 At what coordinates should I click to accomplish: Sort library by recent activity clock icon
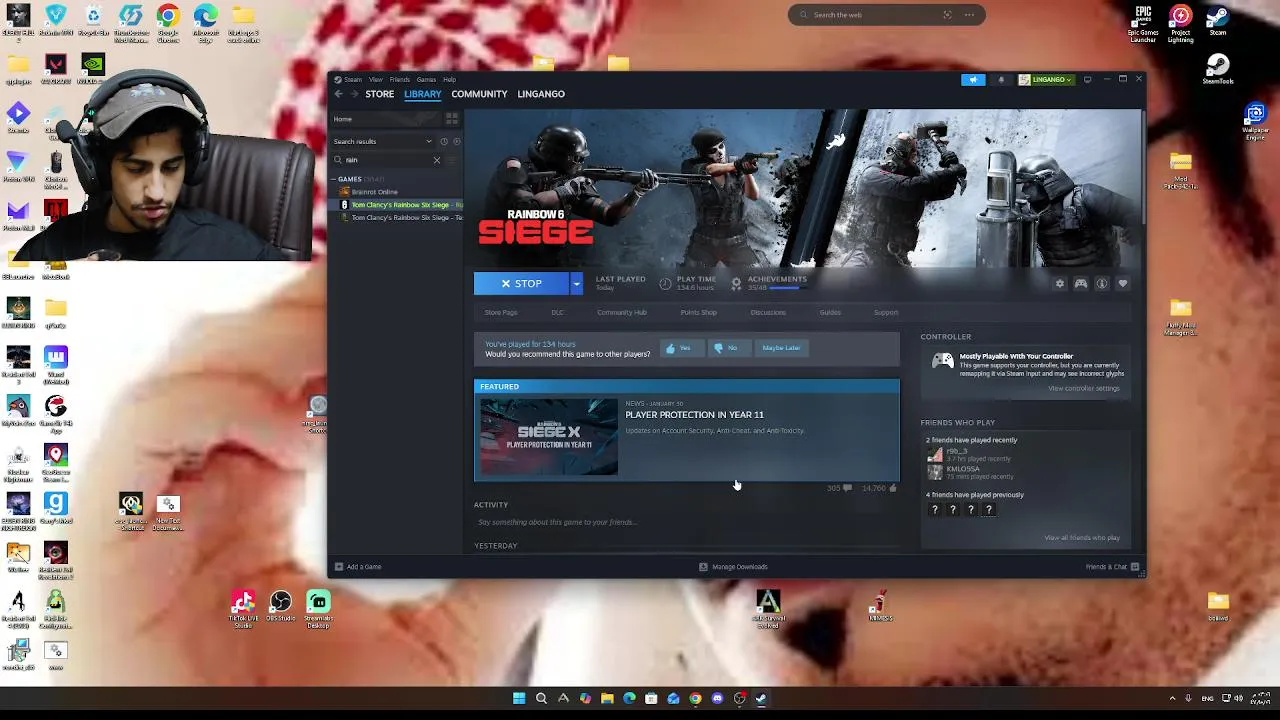pyautogui.click(x=444, y=141)
